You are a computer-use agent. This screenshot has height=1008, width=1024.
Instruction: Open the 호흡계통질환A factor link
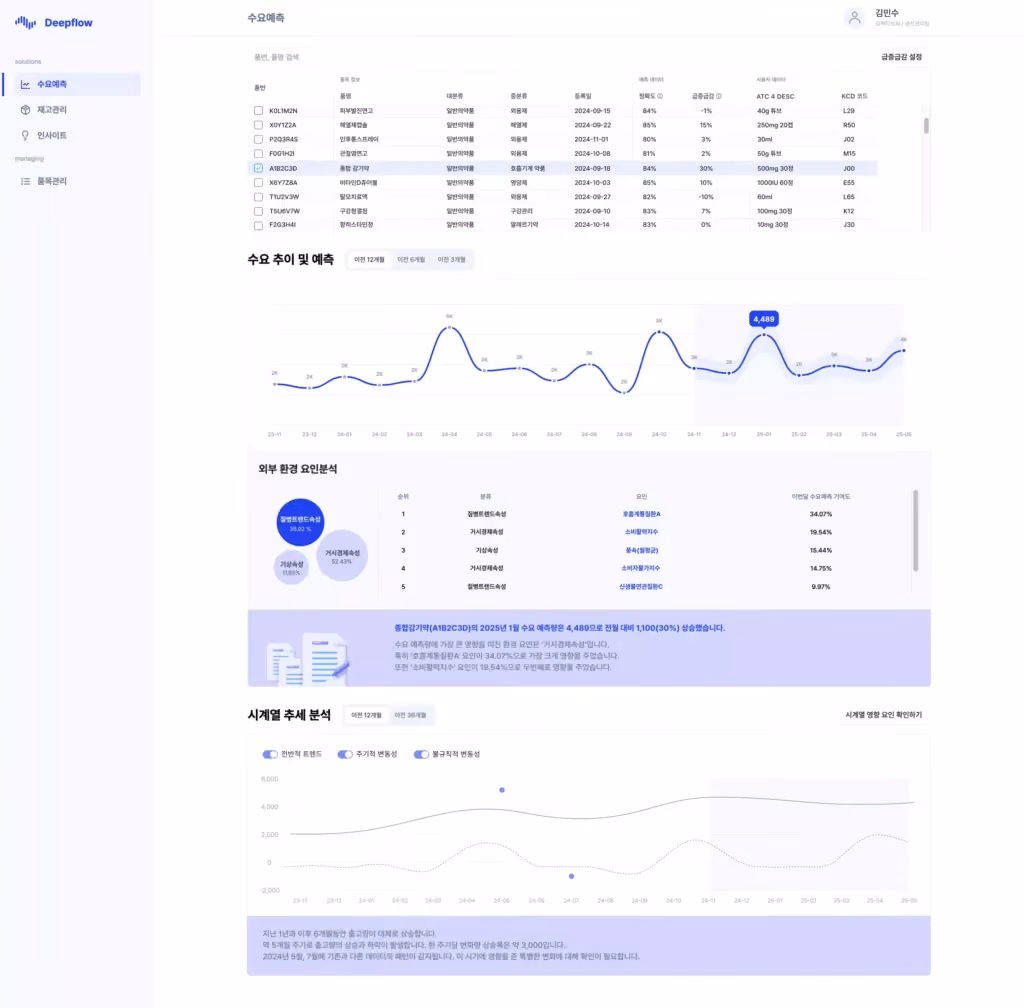641,514
